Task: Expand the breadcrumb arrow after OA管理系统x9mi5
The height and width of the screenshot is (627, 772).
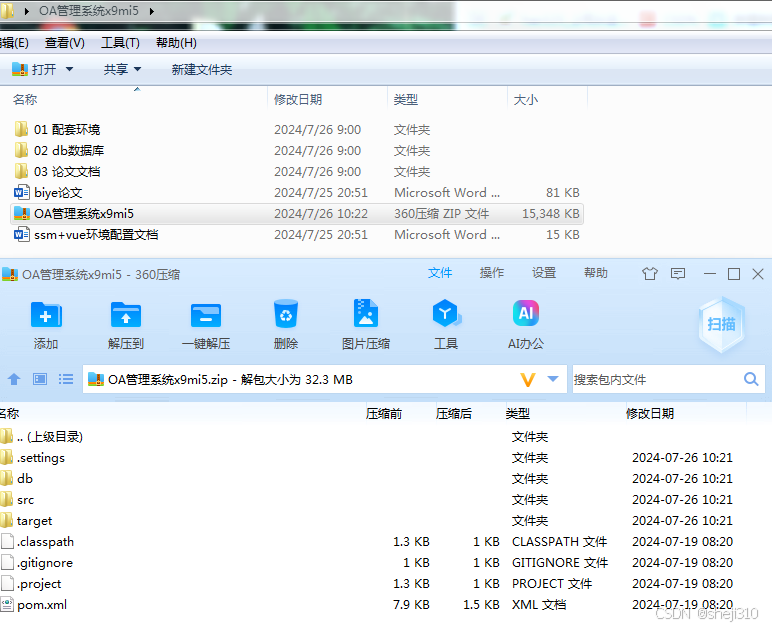Action: pyautogui.click(x=152, y=11)
